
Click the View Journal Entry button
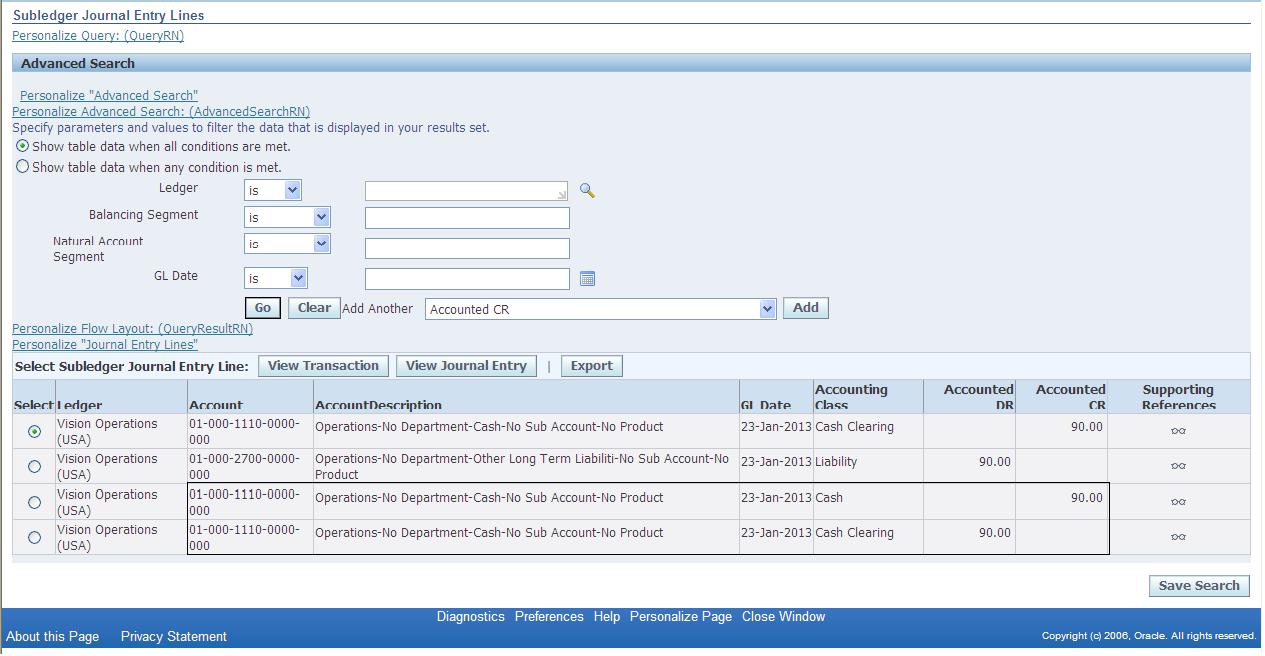coord(465,365)
